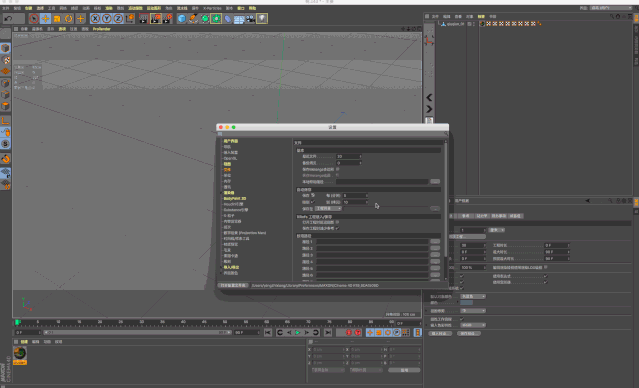This screenshot has height=388, width=639.
Task: Click the Floor environment icon
Action: (239, 18)
